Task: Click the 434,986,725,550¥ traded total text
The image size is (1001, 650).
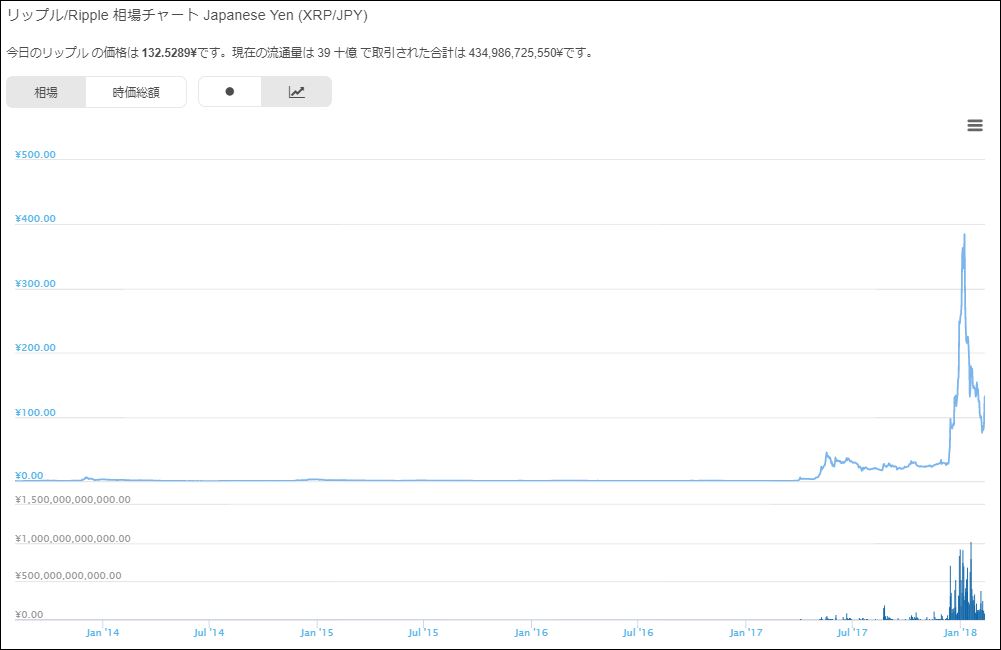Action: (516, 53)
